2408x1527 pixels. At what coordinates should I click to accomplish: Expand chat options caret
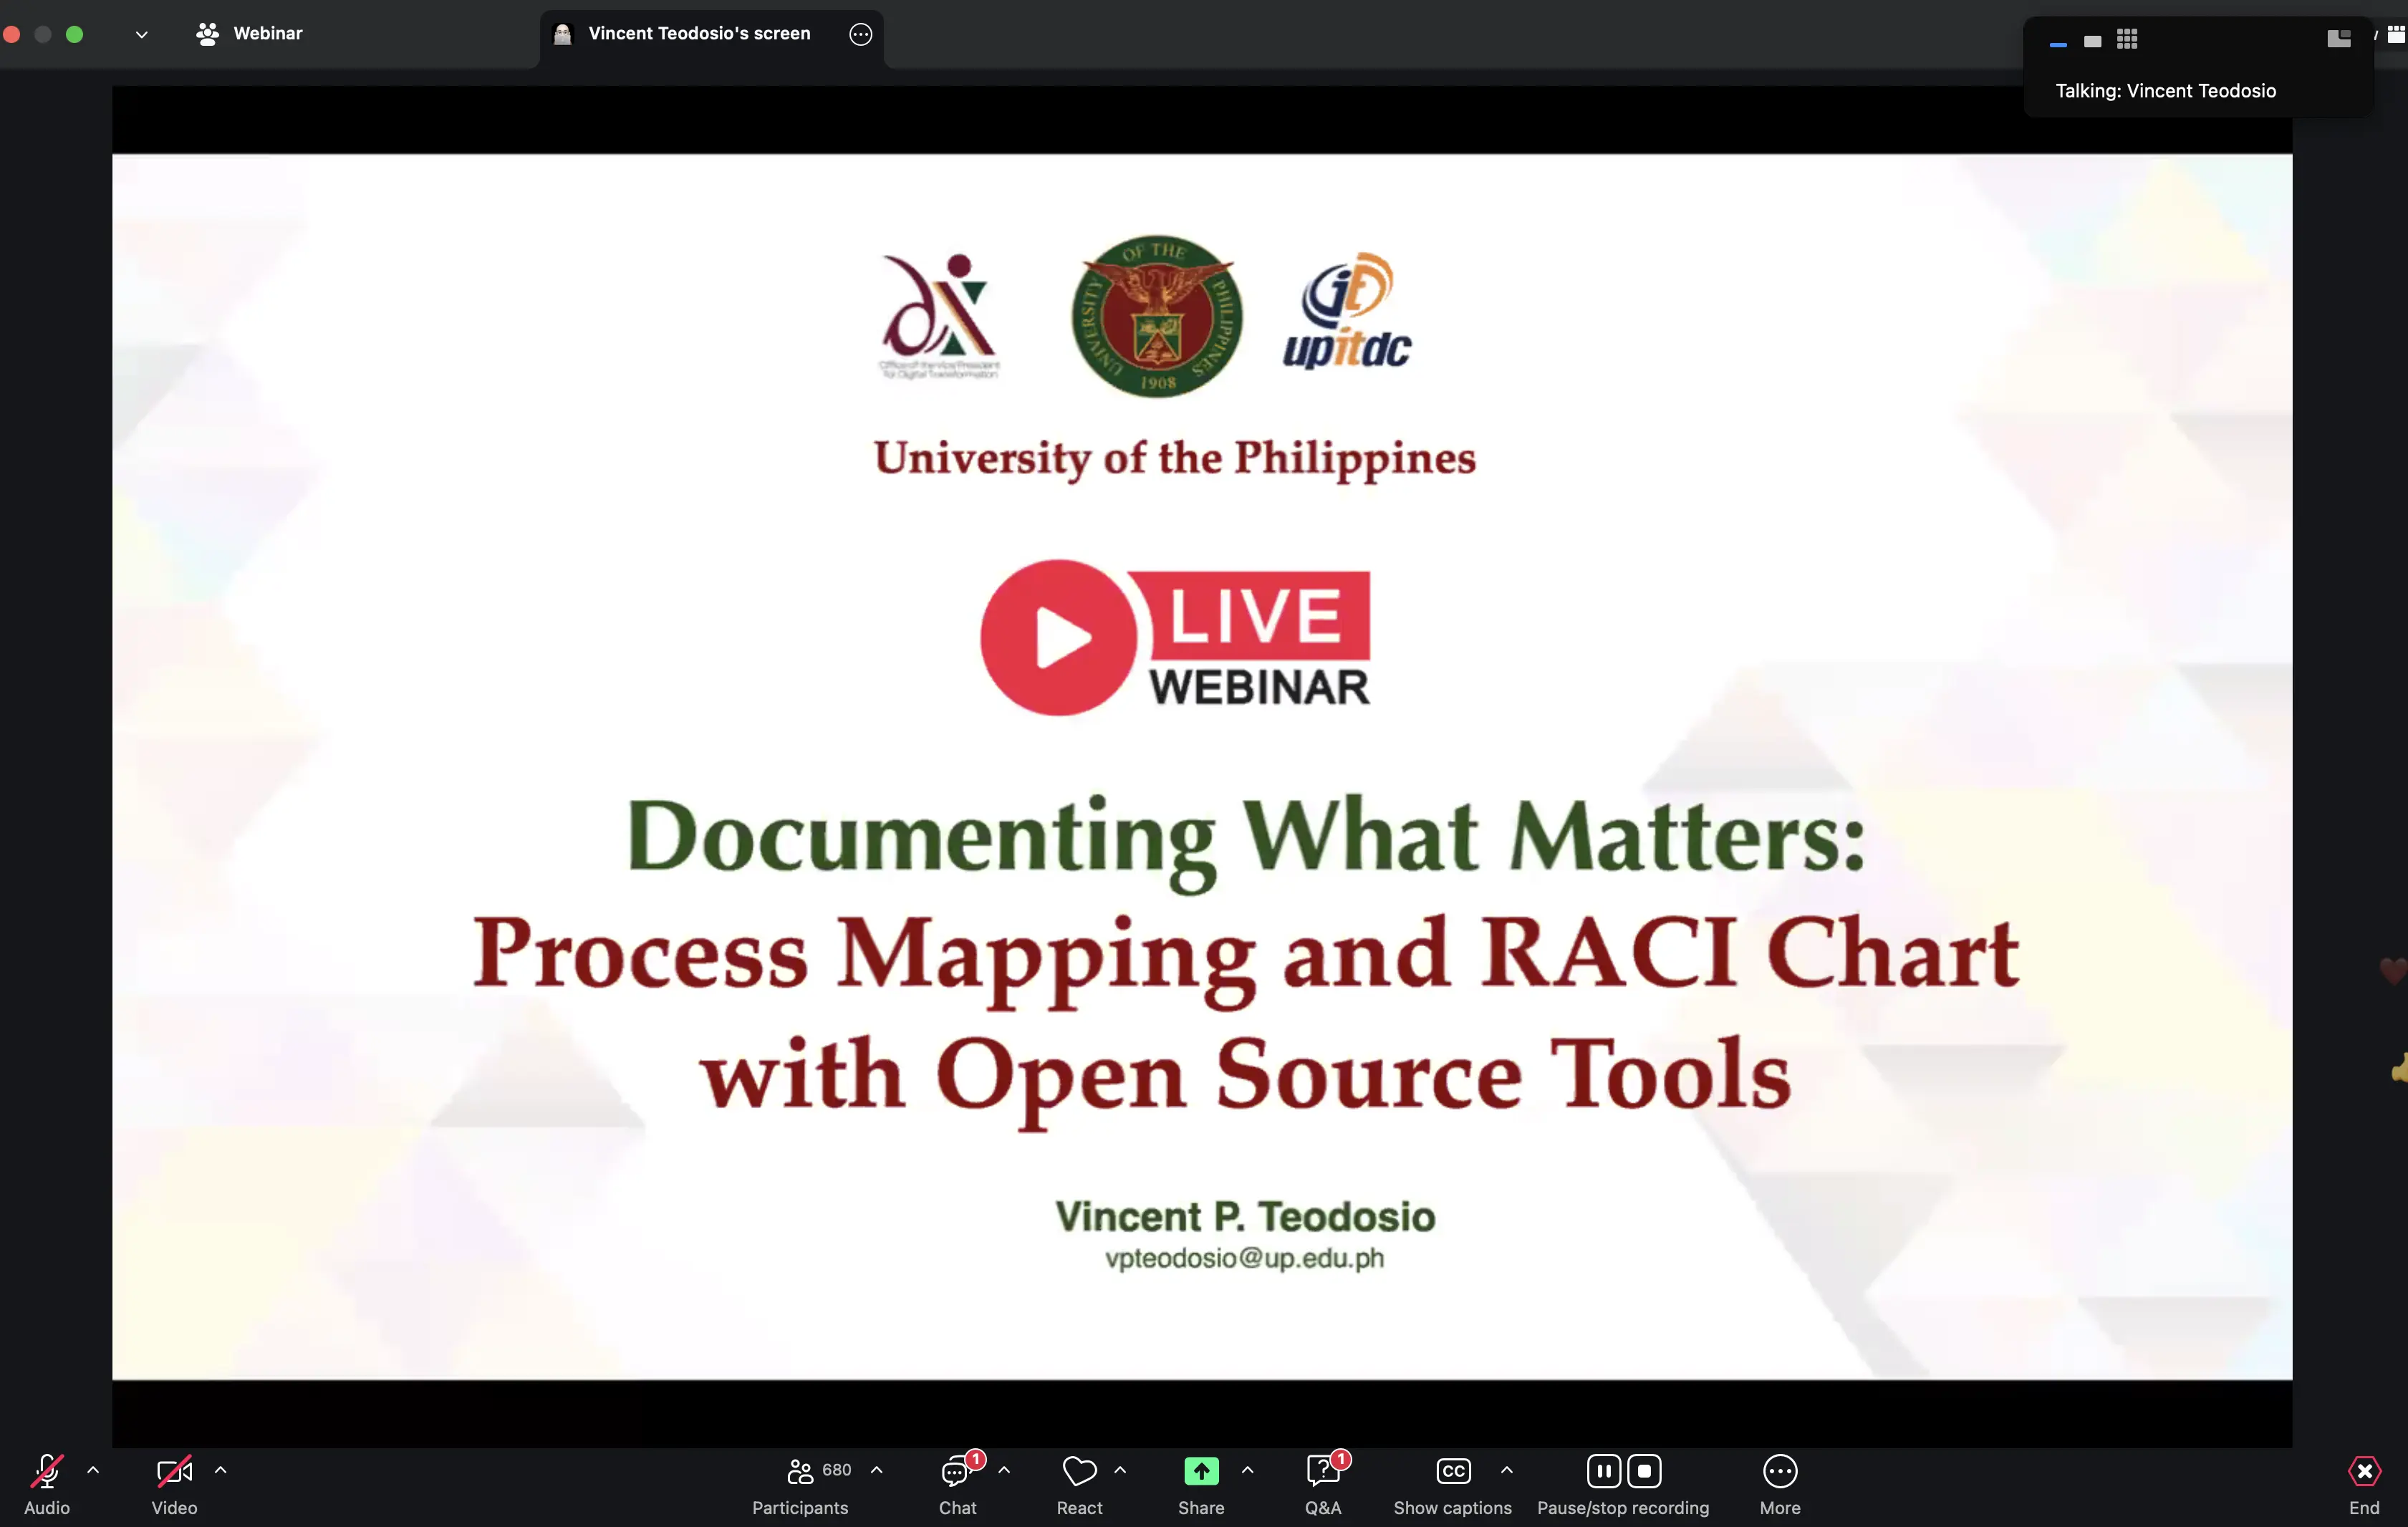[x=1004, y=1470]
